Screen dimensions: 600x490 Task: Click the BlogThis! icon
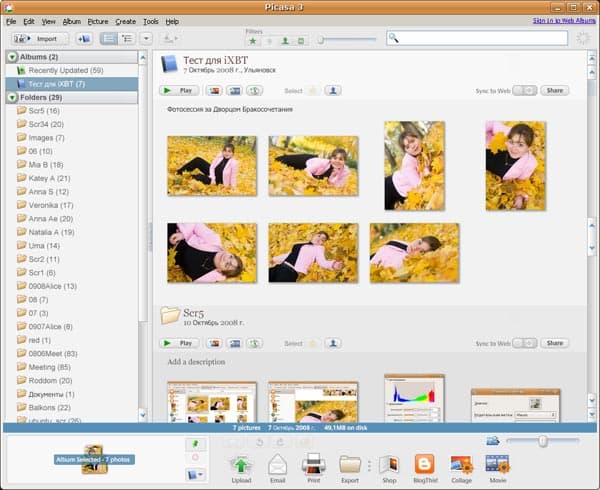tap(425, 469)
